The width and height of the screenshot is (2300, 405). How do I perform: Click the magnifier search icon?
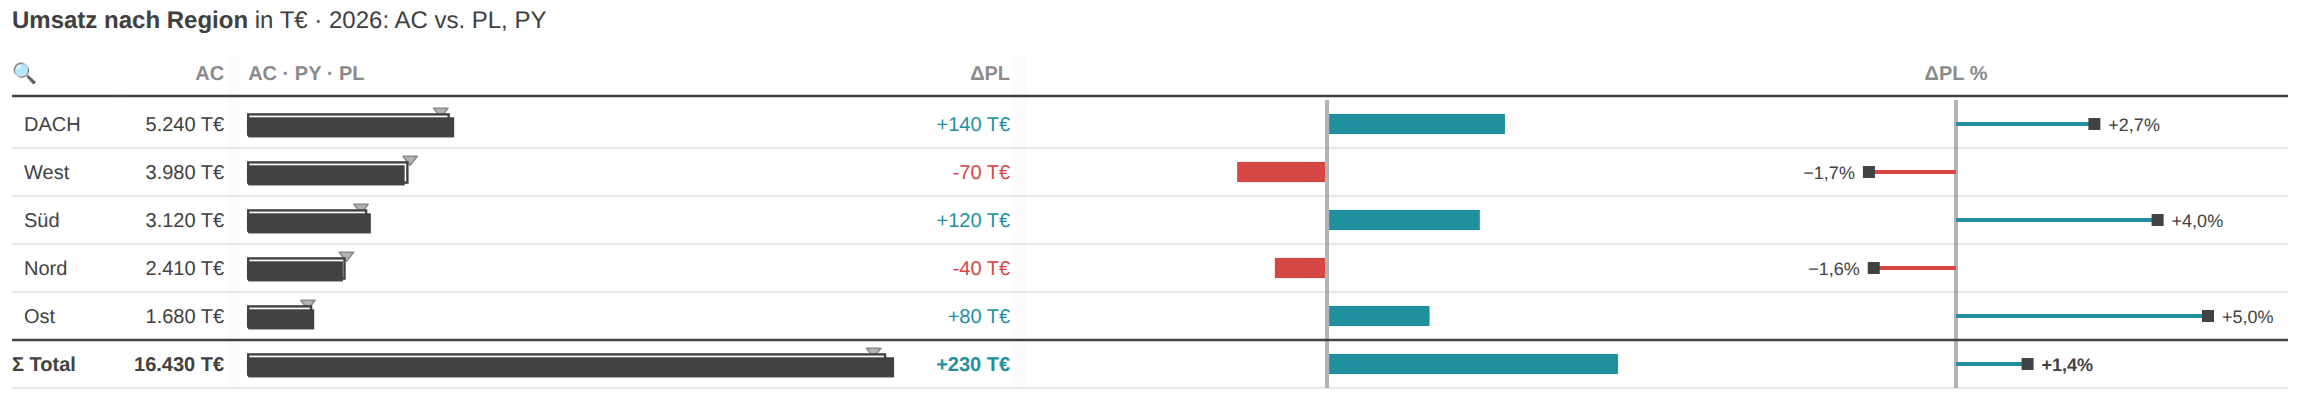pyautogui.click(x=24, y=73)
